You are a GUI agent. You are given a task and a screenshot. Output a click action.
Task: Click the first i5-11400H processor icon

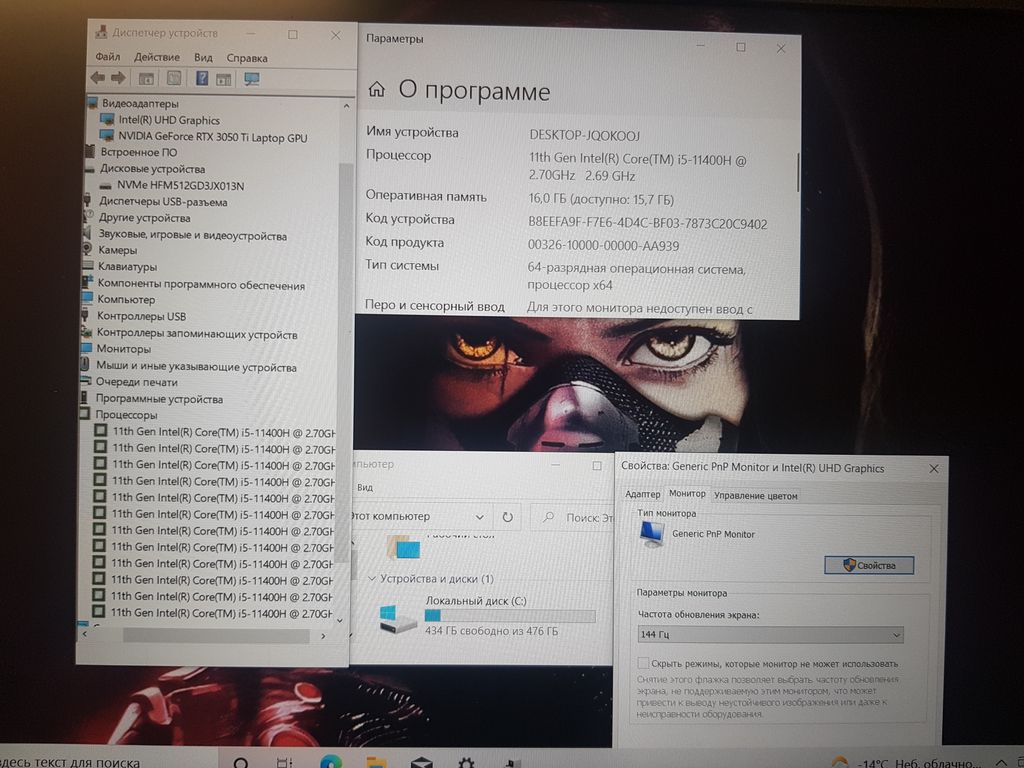pyautogui.click(x=100, y=430)
